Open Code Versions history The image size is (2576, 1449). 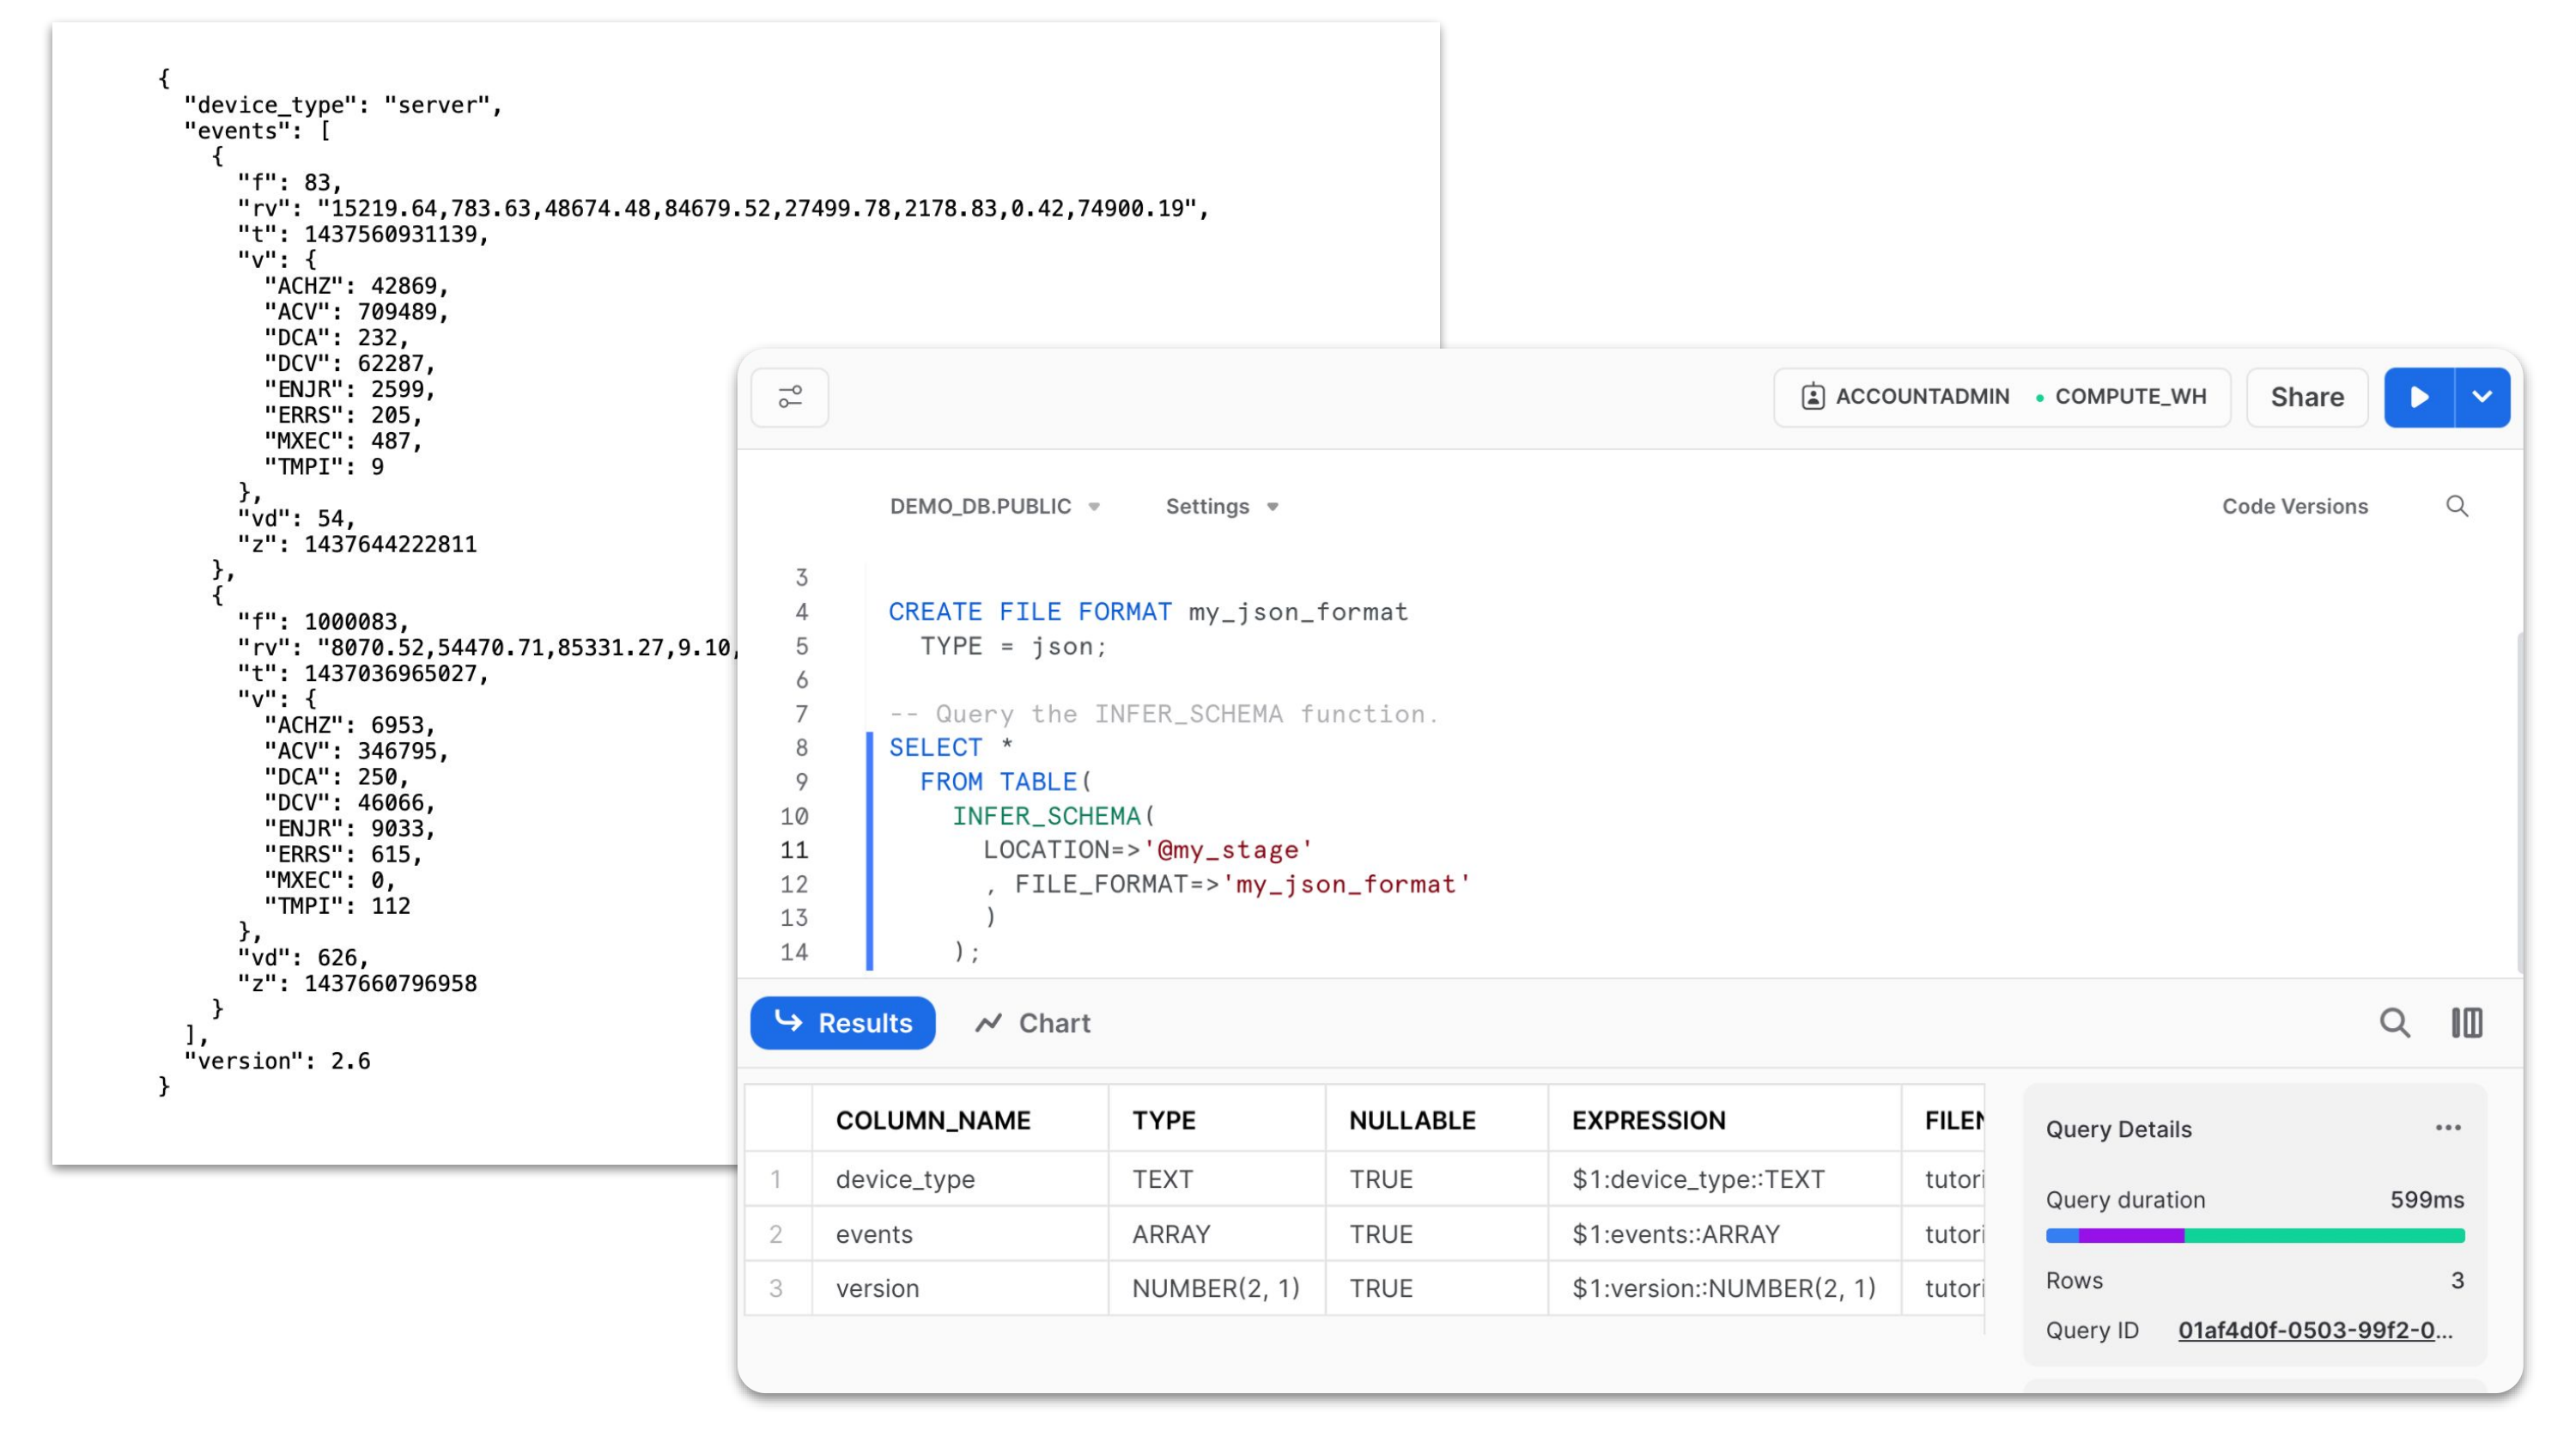click(2294, 506)
